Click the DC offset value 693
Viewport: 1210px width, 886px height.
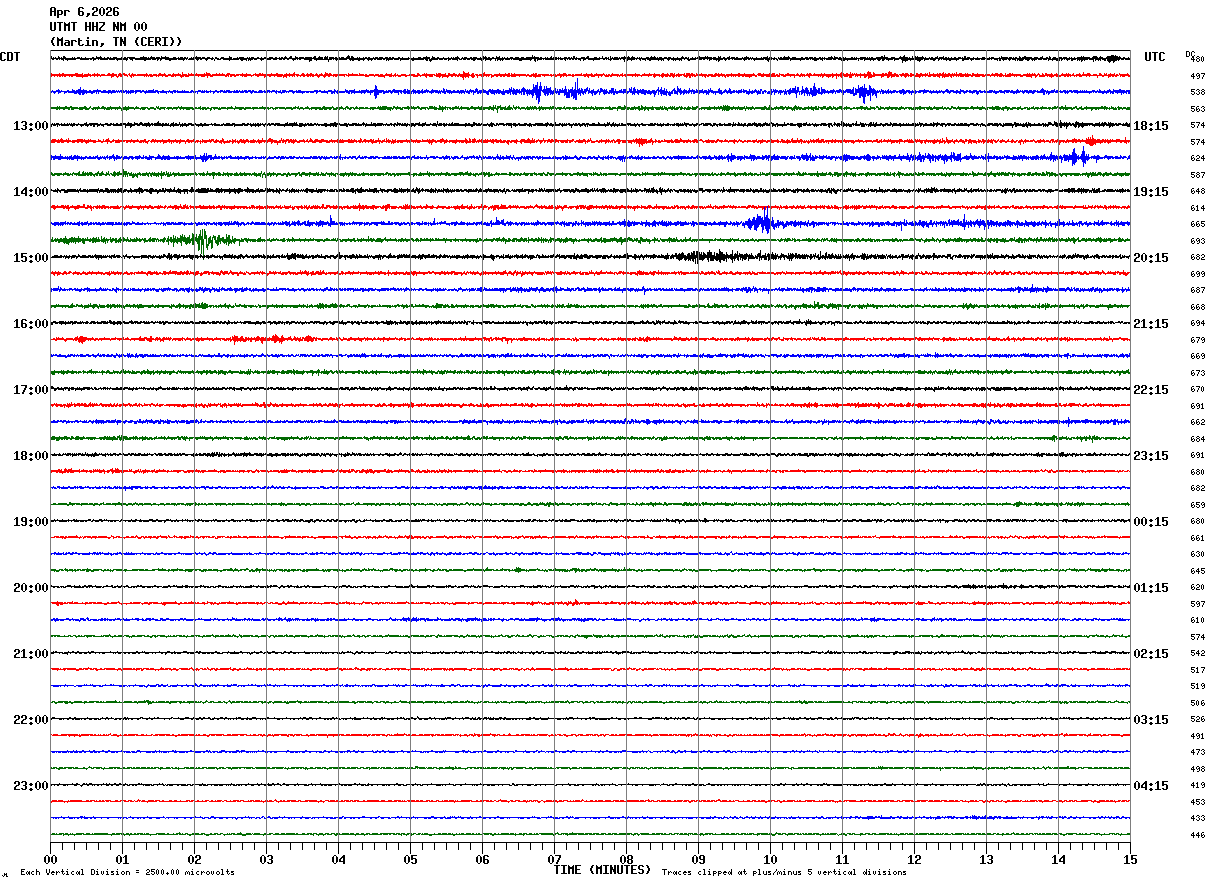tap(1197, 241)
